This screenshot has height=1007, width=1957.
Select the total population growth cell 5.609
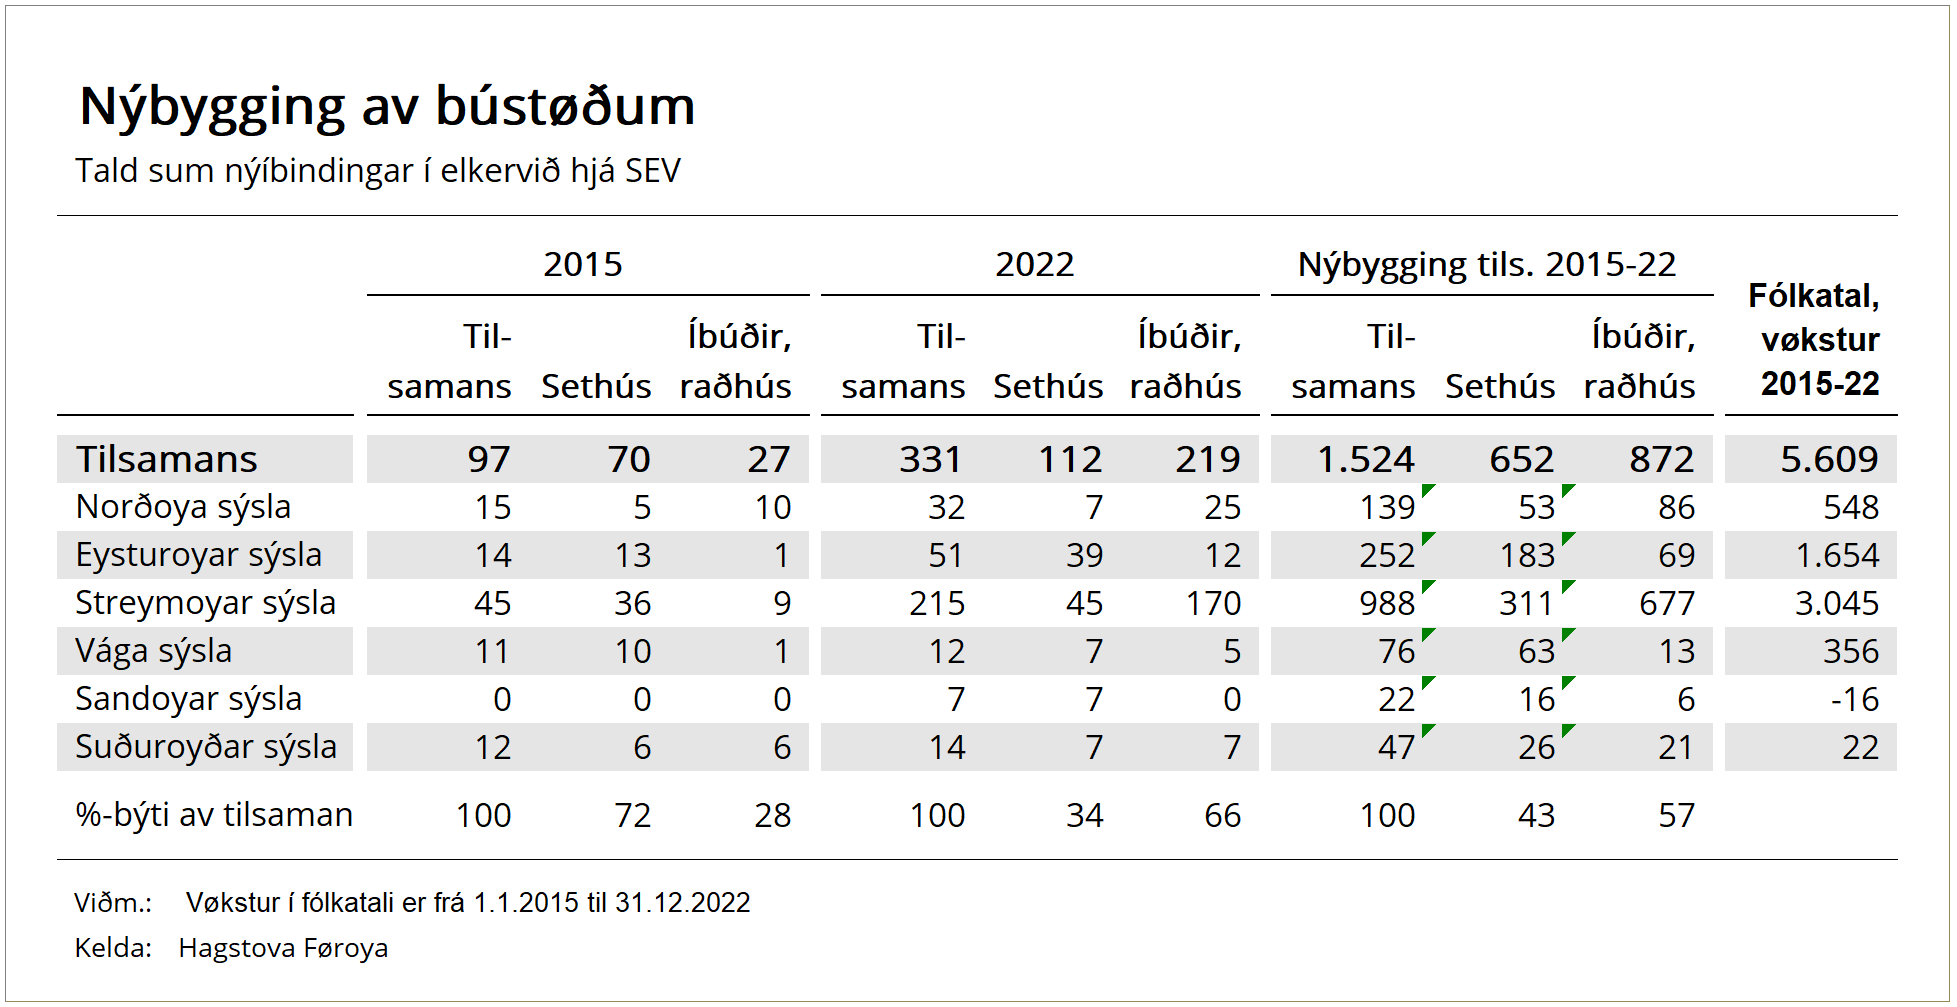pyautogui.click(x=1829, y=459)
